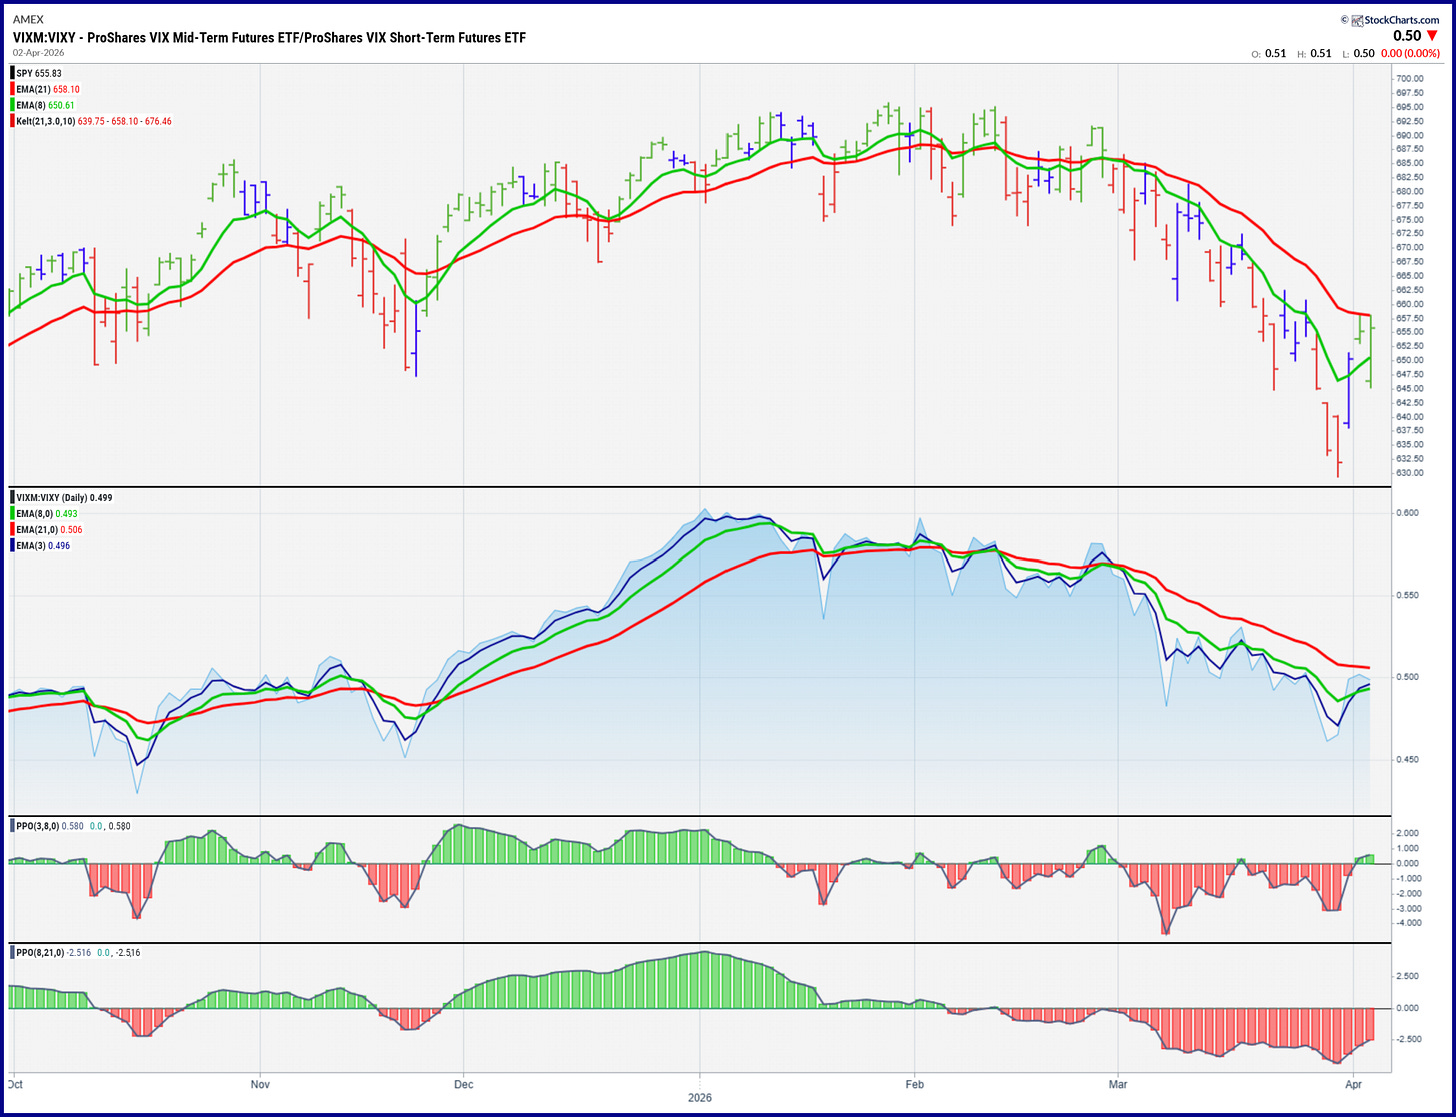Click the Dec label on the time axis

[x=463, y=1083]
